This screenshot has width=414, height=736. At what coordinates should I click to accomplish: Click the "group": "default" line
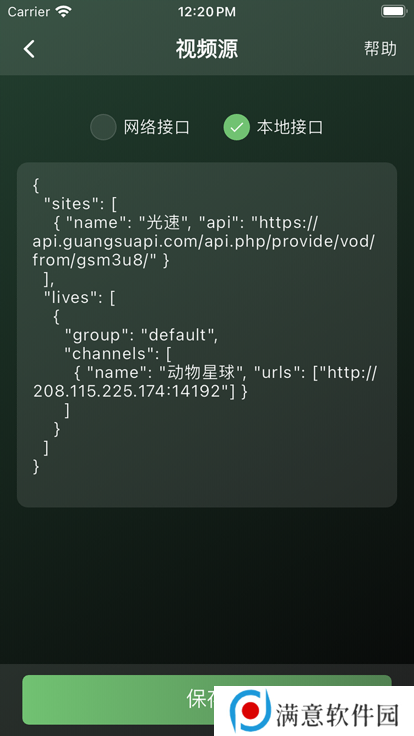141,335
